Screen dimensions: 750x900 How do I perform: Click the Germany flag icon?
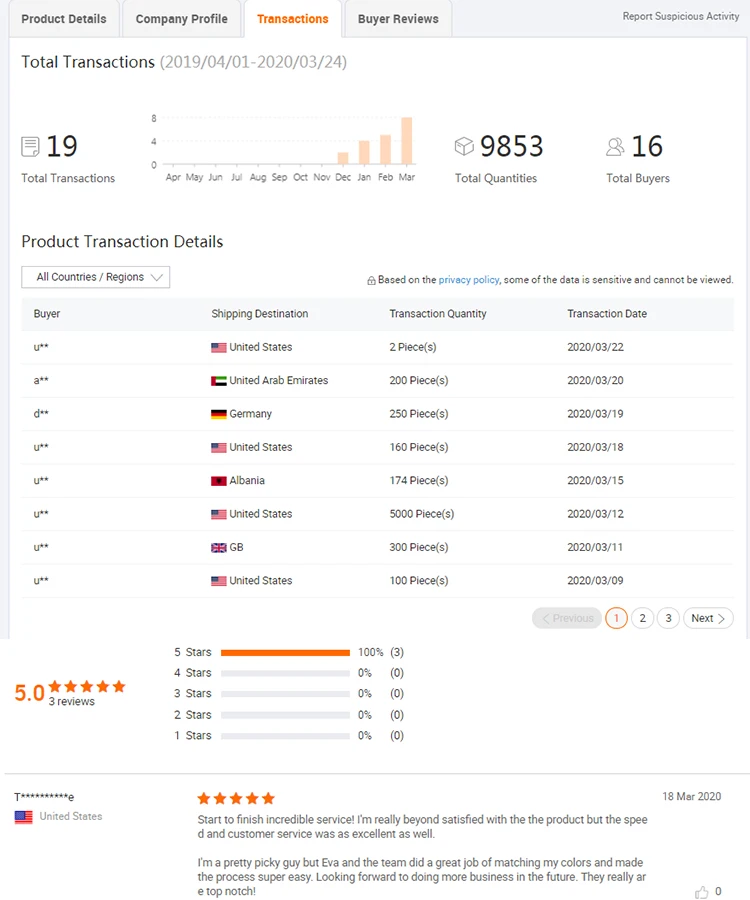pos(219,414)
